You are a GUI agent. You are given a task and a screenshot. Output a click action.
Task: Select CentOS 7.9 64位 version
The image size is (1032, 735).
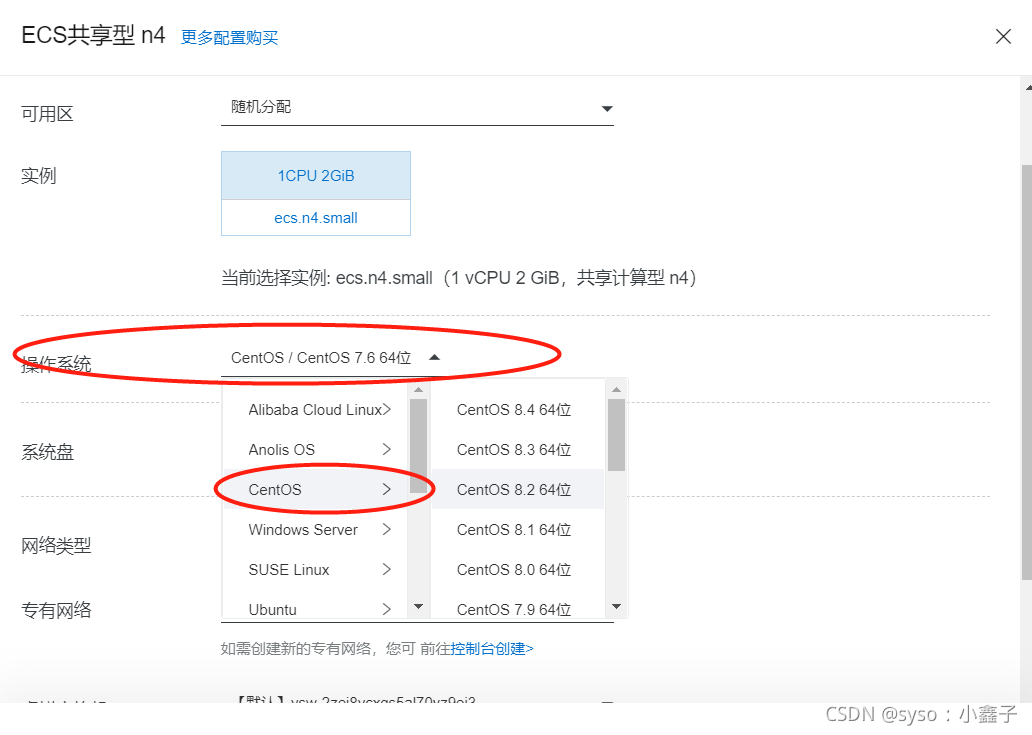coord(517,609)
